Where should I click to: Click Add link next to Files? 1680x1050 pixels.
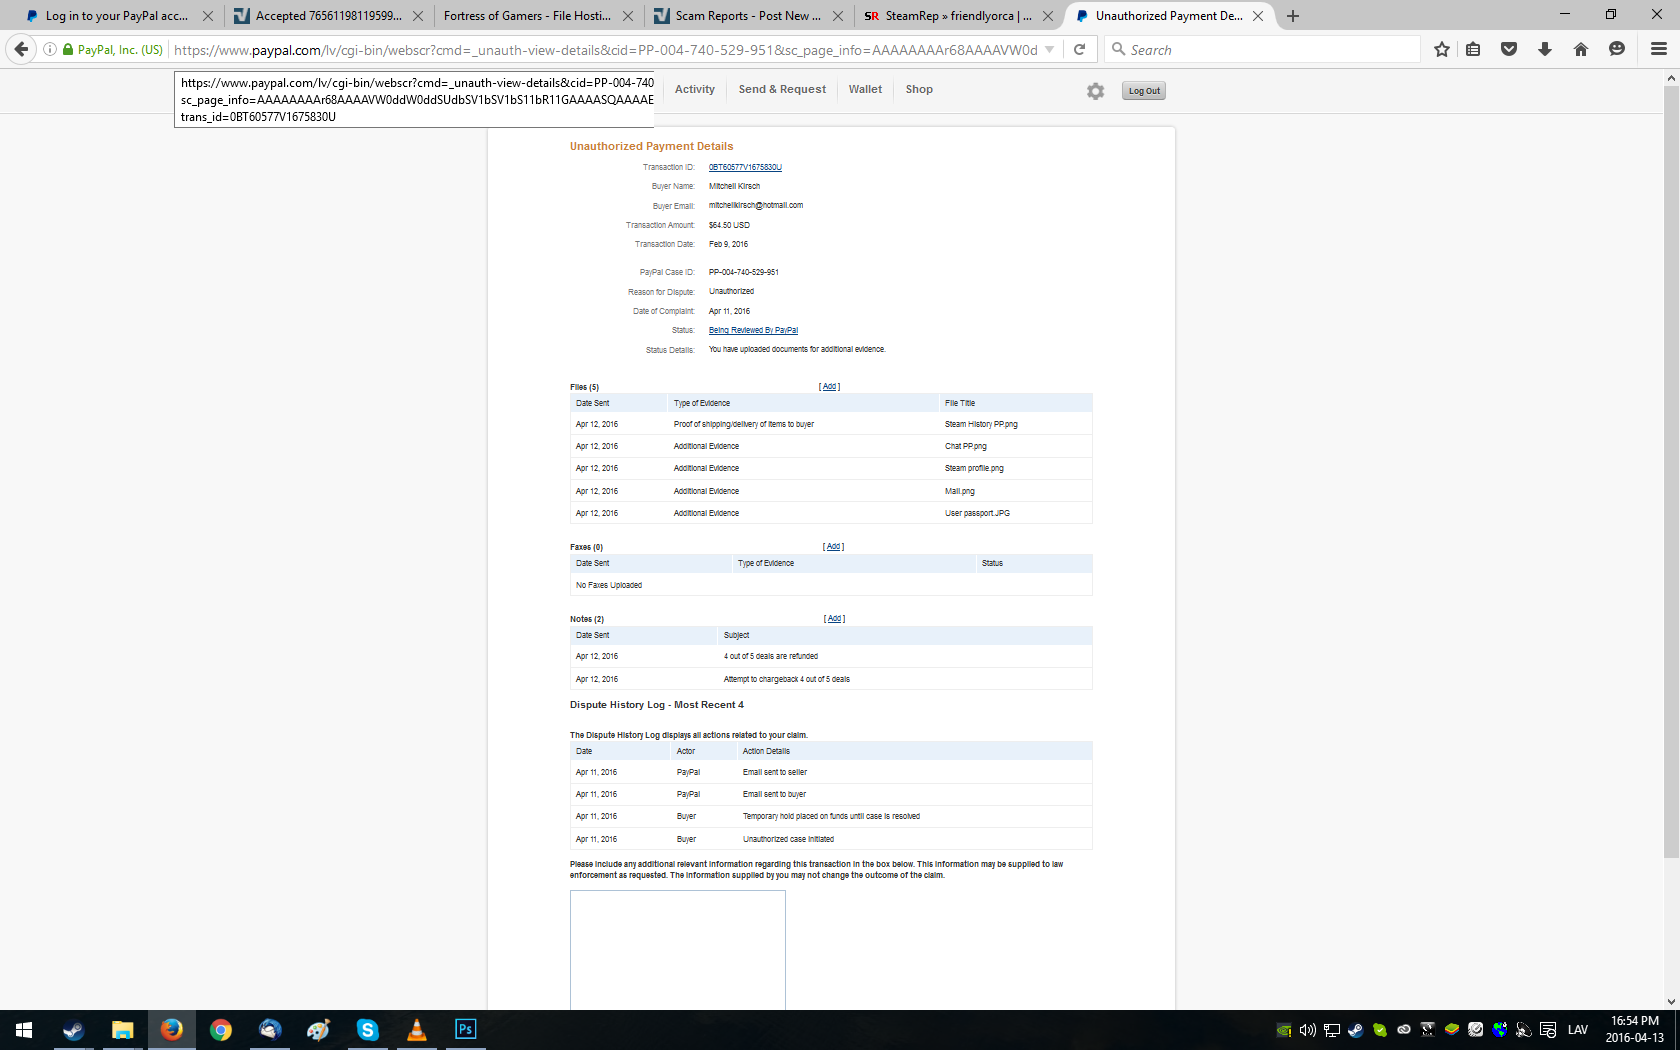(829, 387)
